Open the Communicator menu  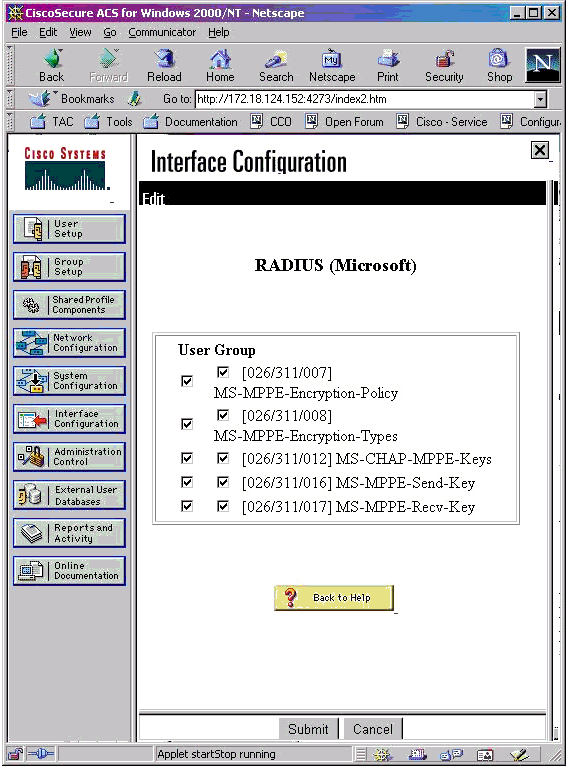tap(162, 33)
